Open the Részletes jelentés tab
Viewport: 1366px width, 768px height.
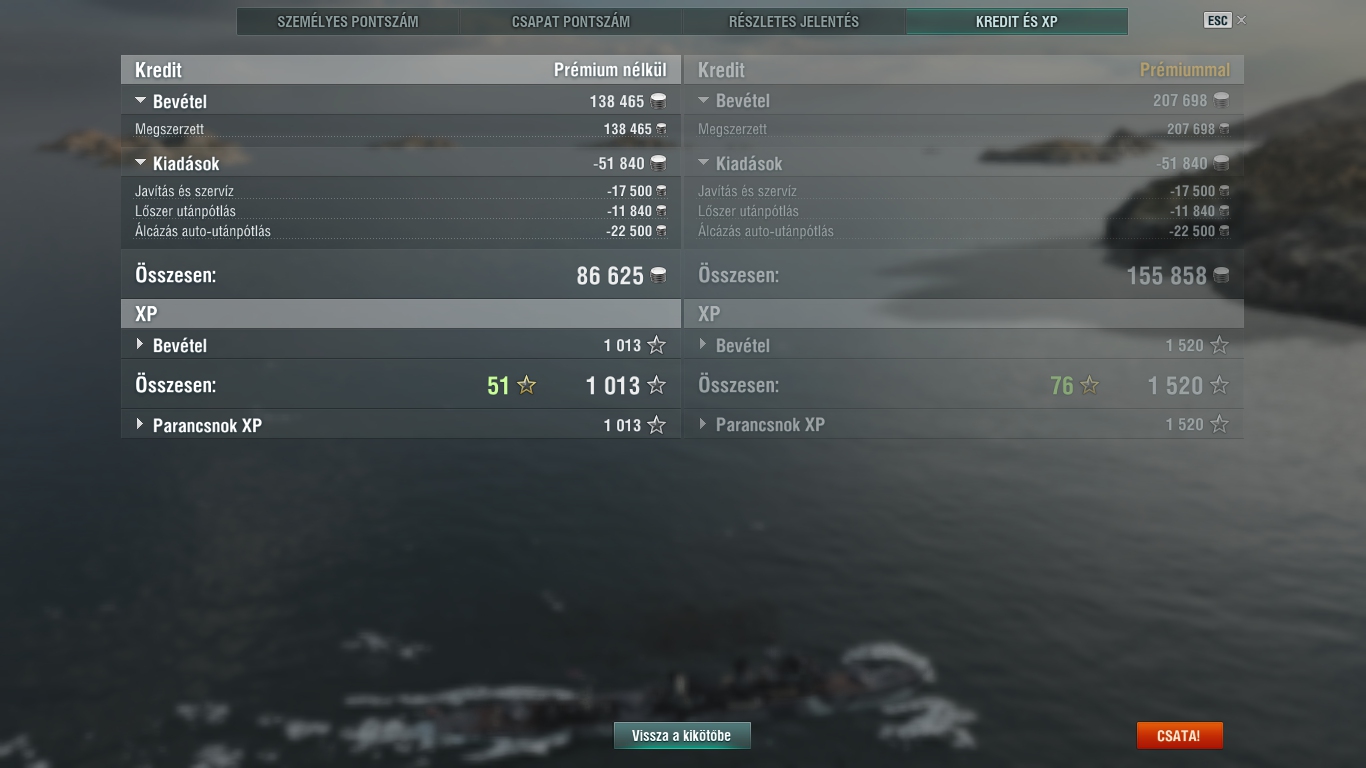coord(794,21)
